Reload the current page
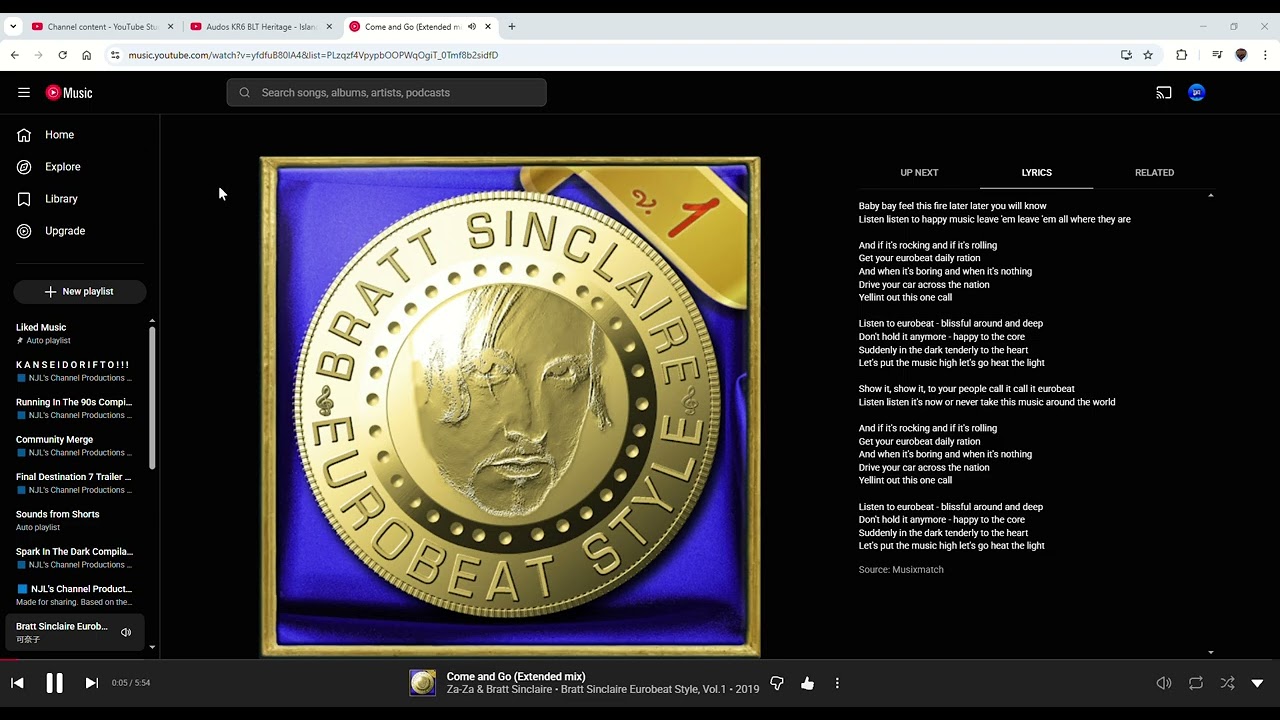Viewport: 1280px width, 720px height. 63,55
